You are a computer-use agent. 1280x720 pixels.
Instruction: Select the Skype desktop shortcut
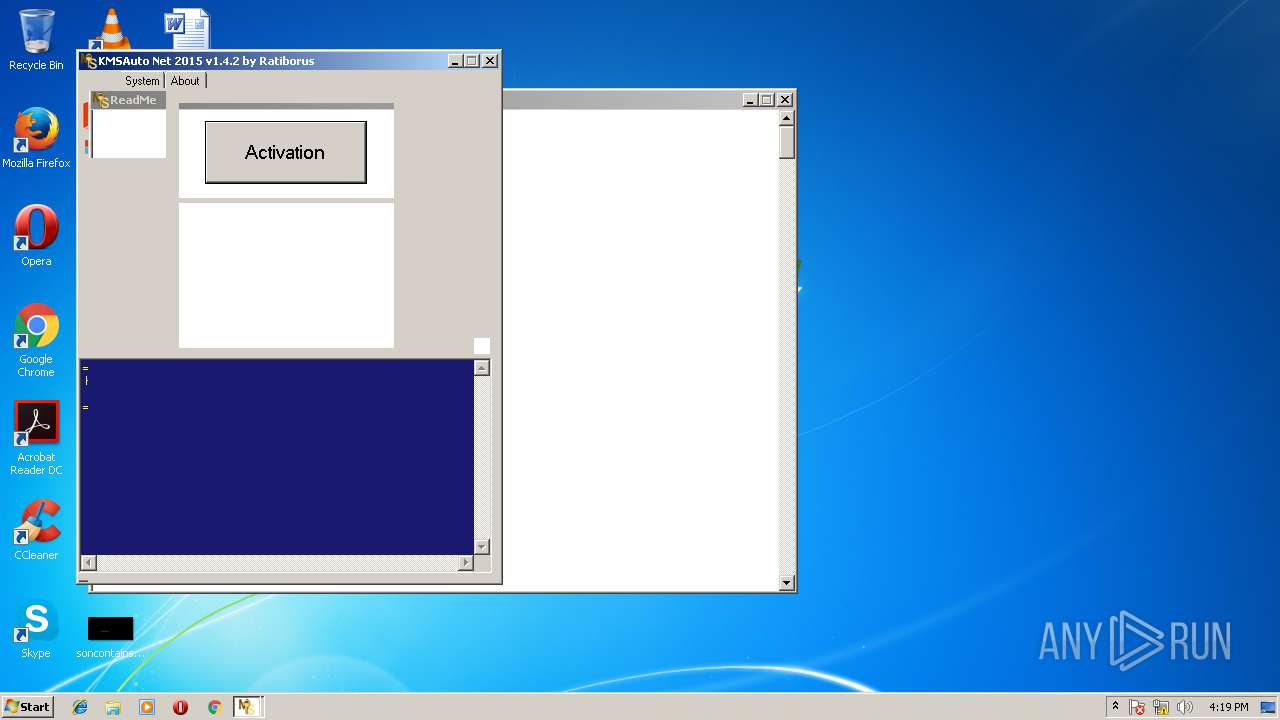coord(36,630)
